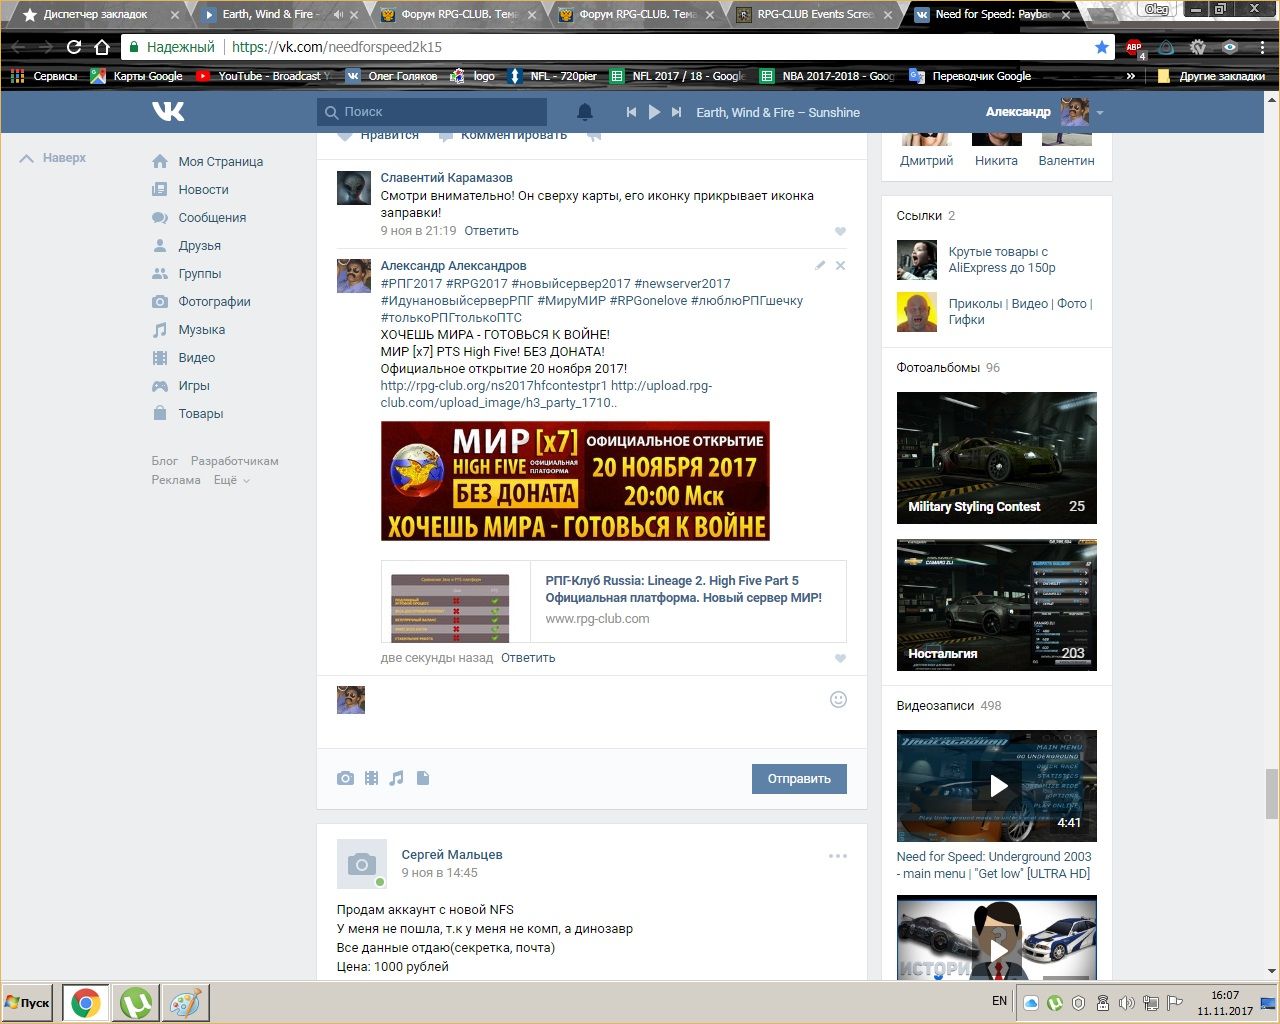Like Славентий Карамазов's comment
The width and height of the screenshot is (1280, 1024).
pos(840,232)
